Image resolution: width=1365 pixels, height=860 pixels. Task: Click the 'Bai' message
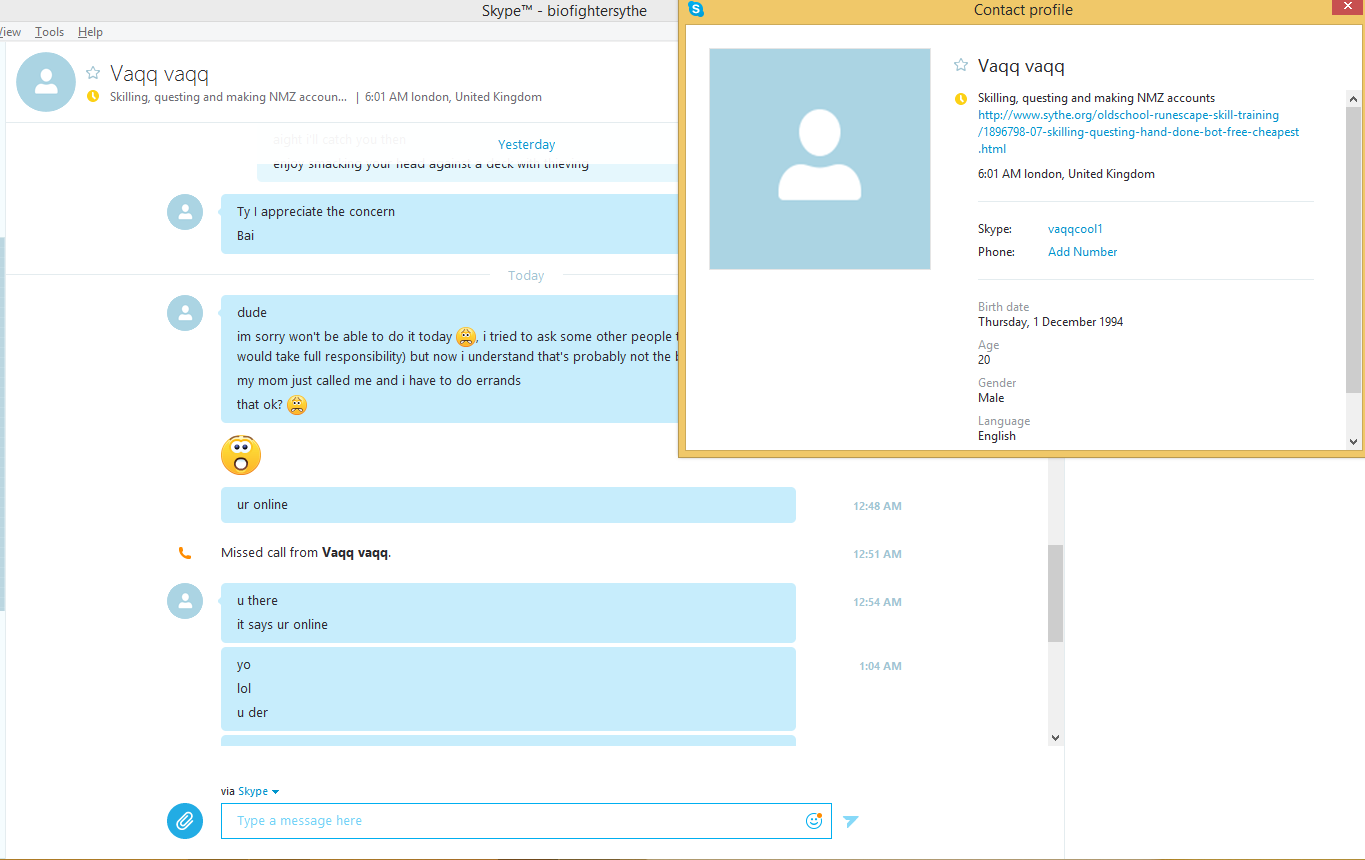[x=245, y=236]
